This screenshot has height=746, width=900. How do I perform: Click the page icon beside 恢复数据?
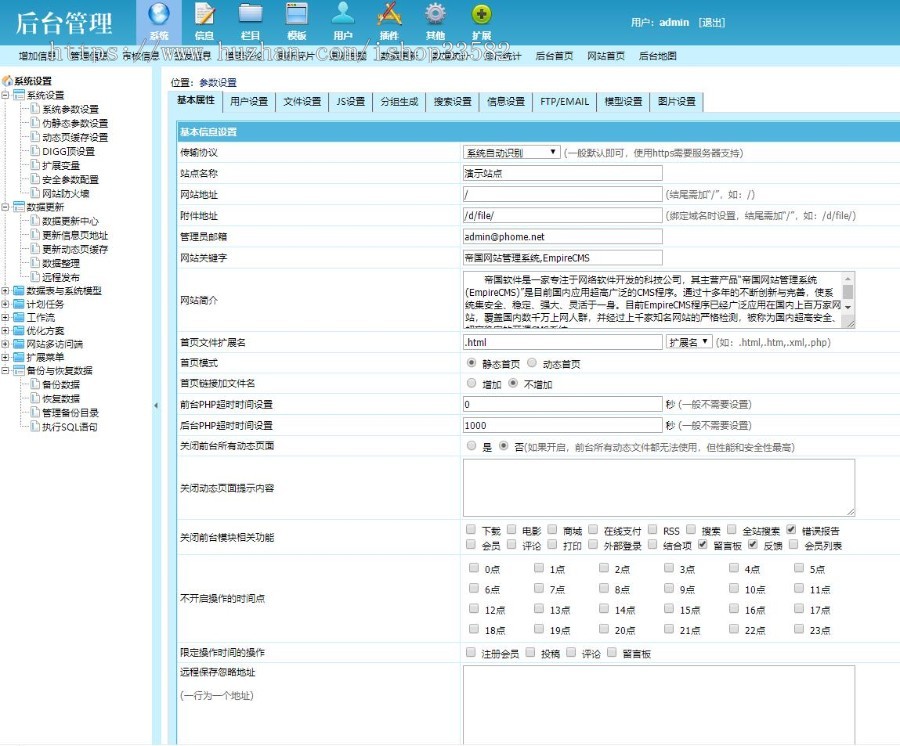35,398
